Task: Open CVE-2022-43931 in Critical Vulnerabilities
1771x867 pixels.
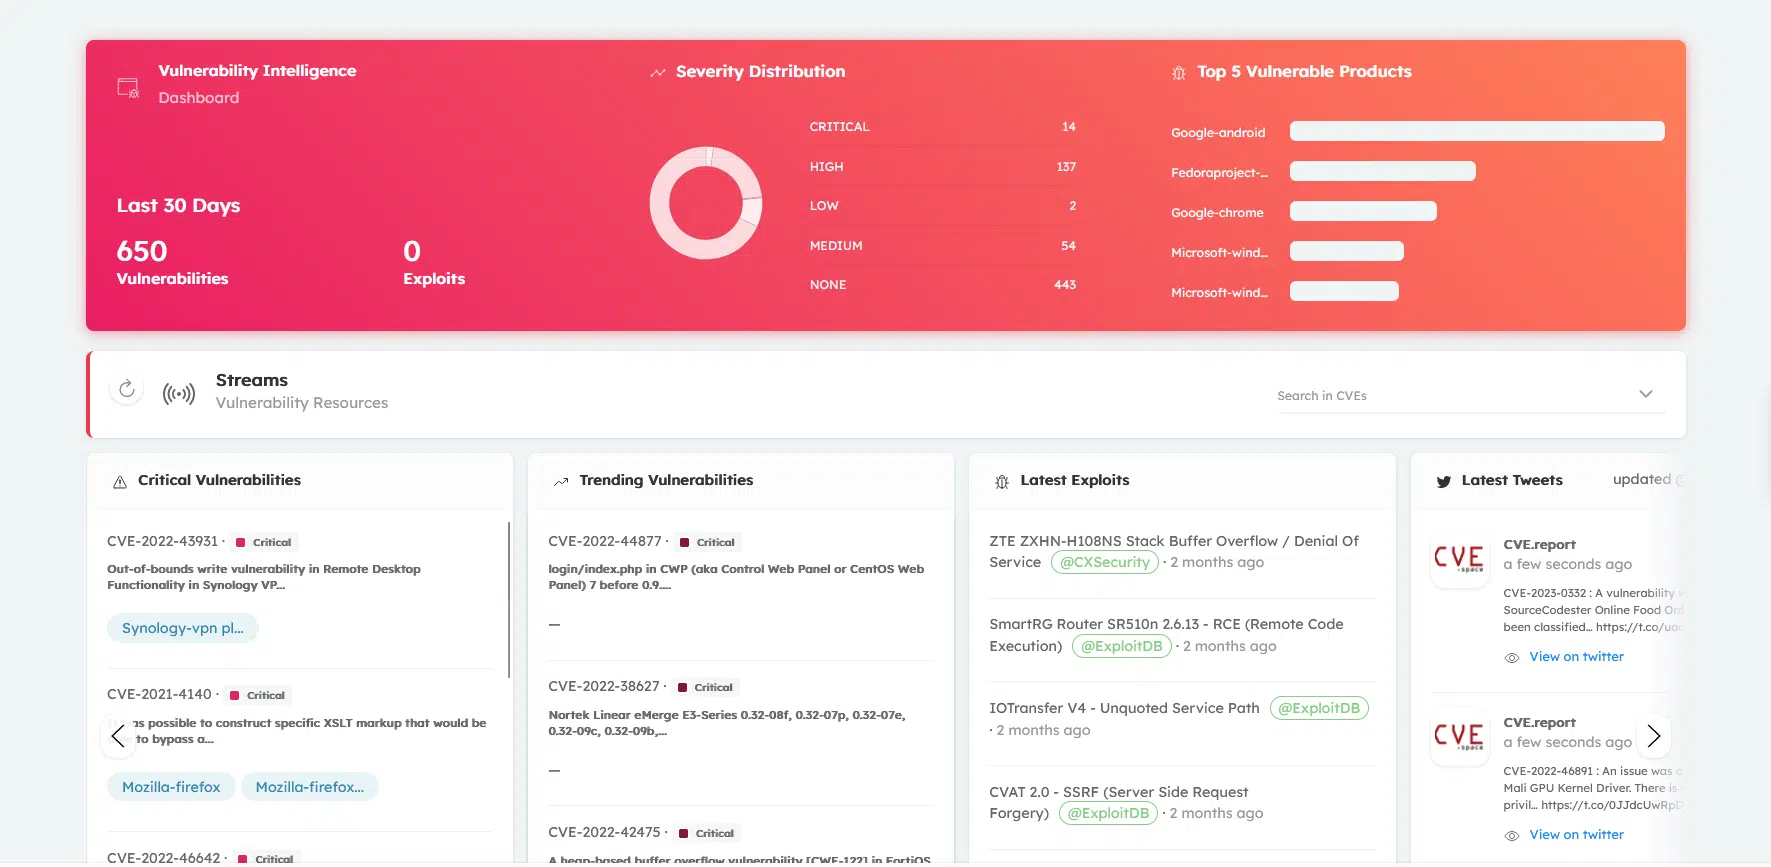Action: 162,541
